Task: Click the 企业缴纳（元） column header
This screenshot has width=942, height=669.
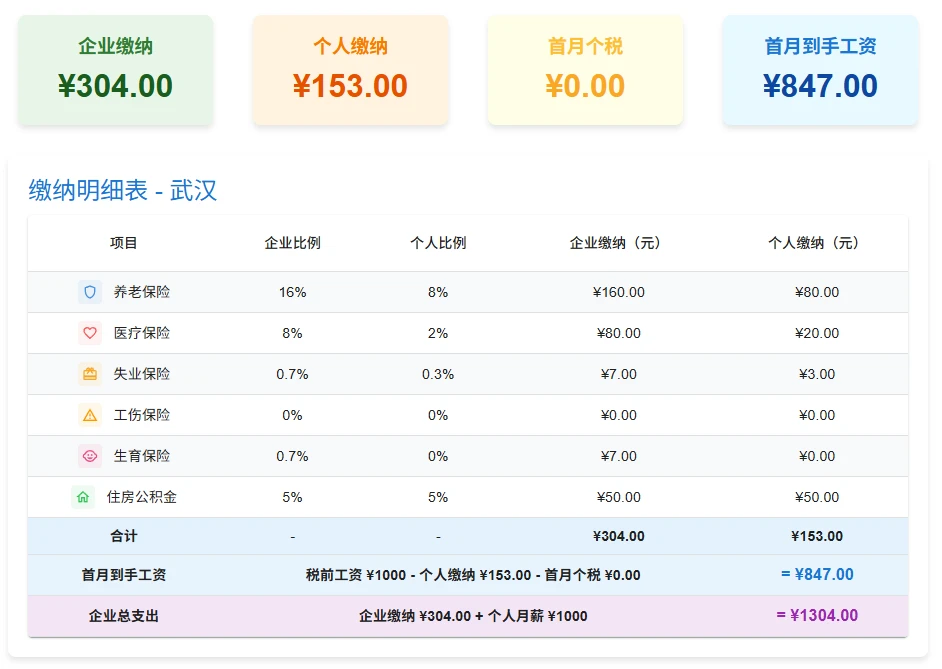Action: coord(618,243)
